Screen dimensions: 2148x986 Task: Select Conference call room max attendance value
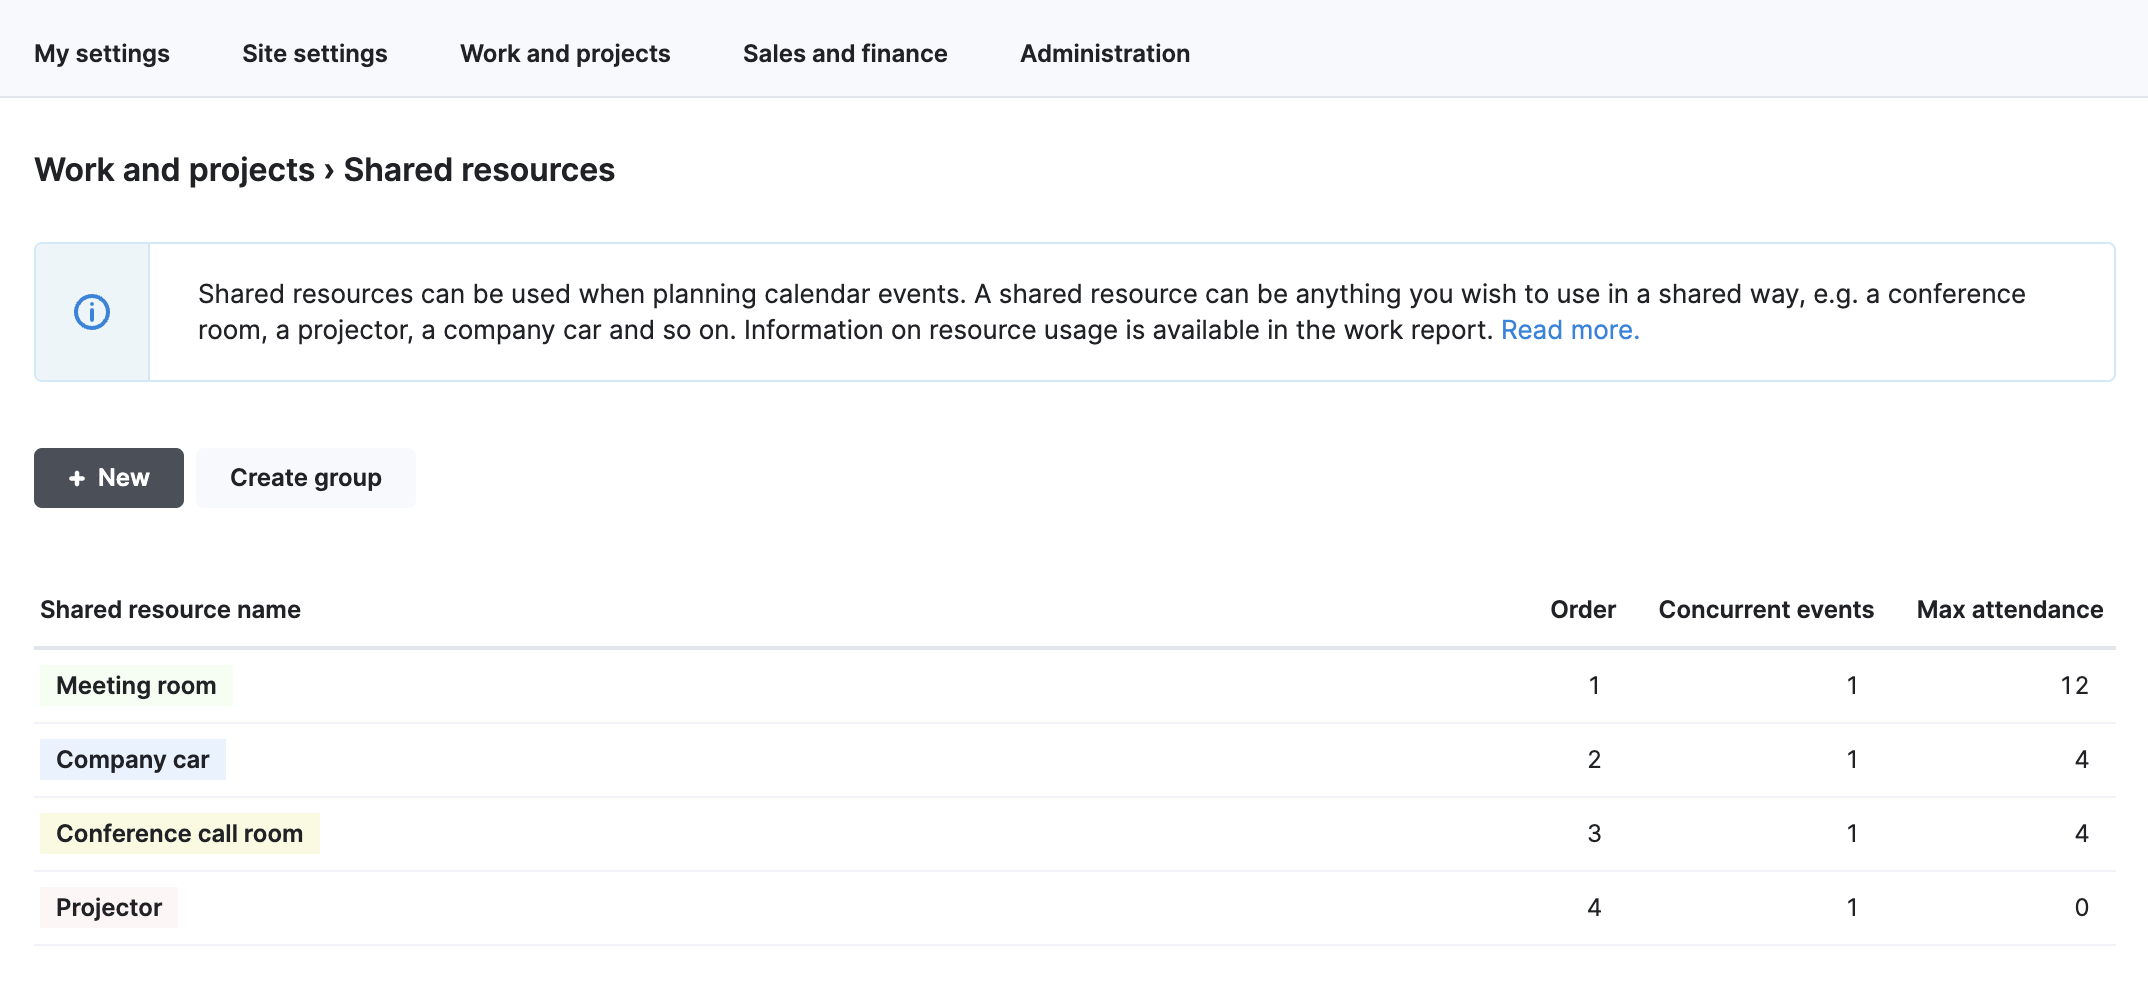pyautogui.click(x=2081, y=834)
